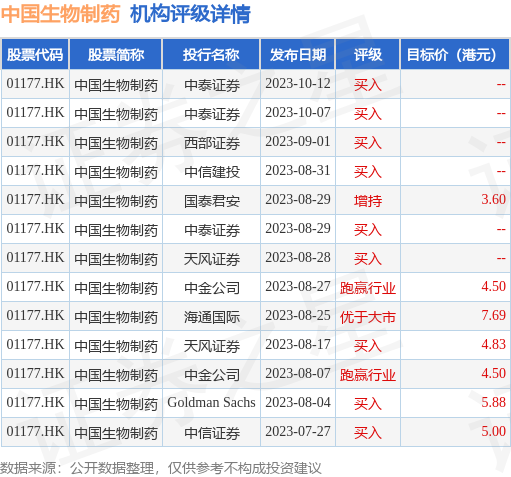Click 01177.HK in the 西部证券 row
Image resolution: width=511 pixels, height=477 pixels.
click(x=35, y=142)
